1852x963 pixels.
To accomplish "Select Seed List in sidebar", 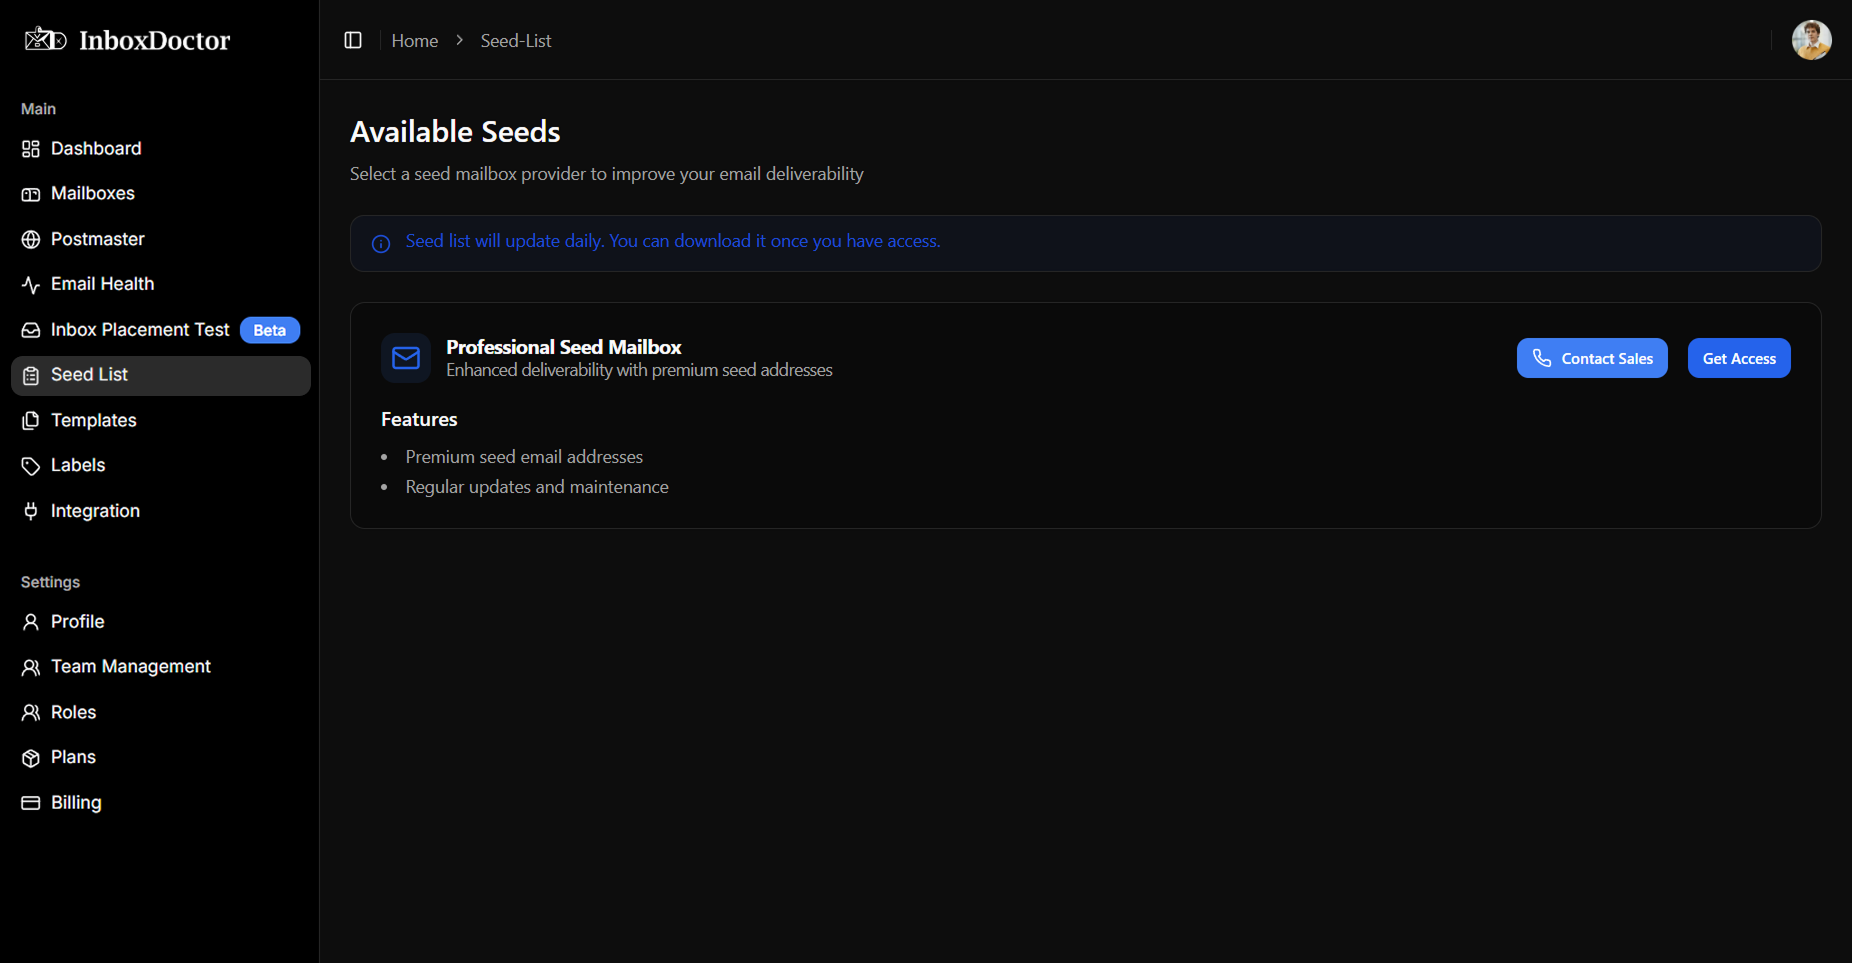I will click(89, 375).
